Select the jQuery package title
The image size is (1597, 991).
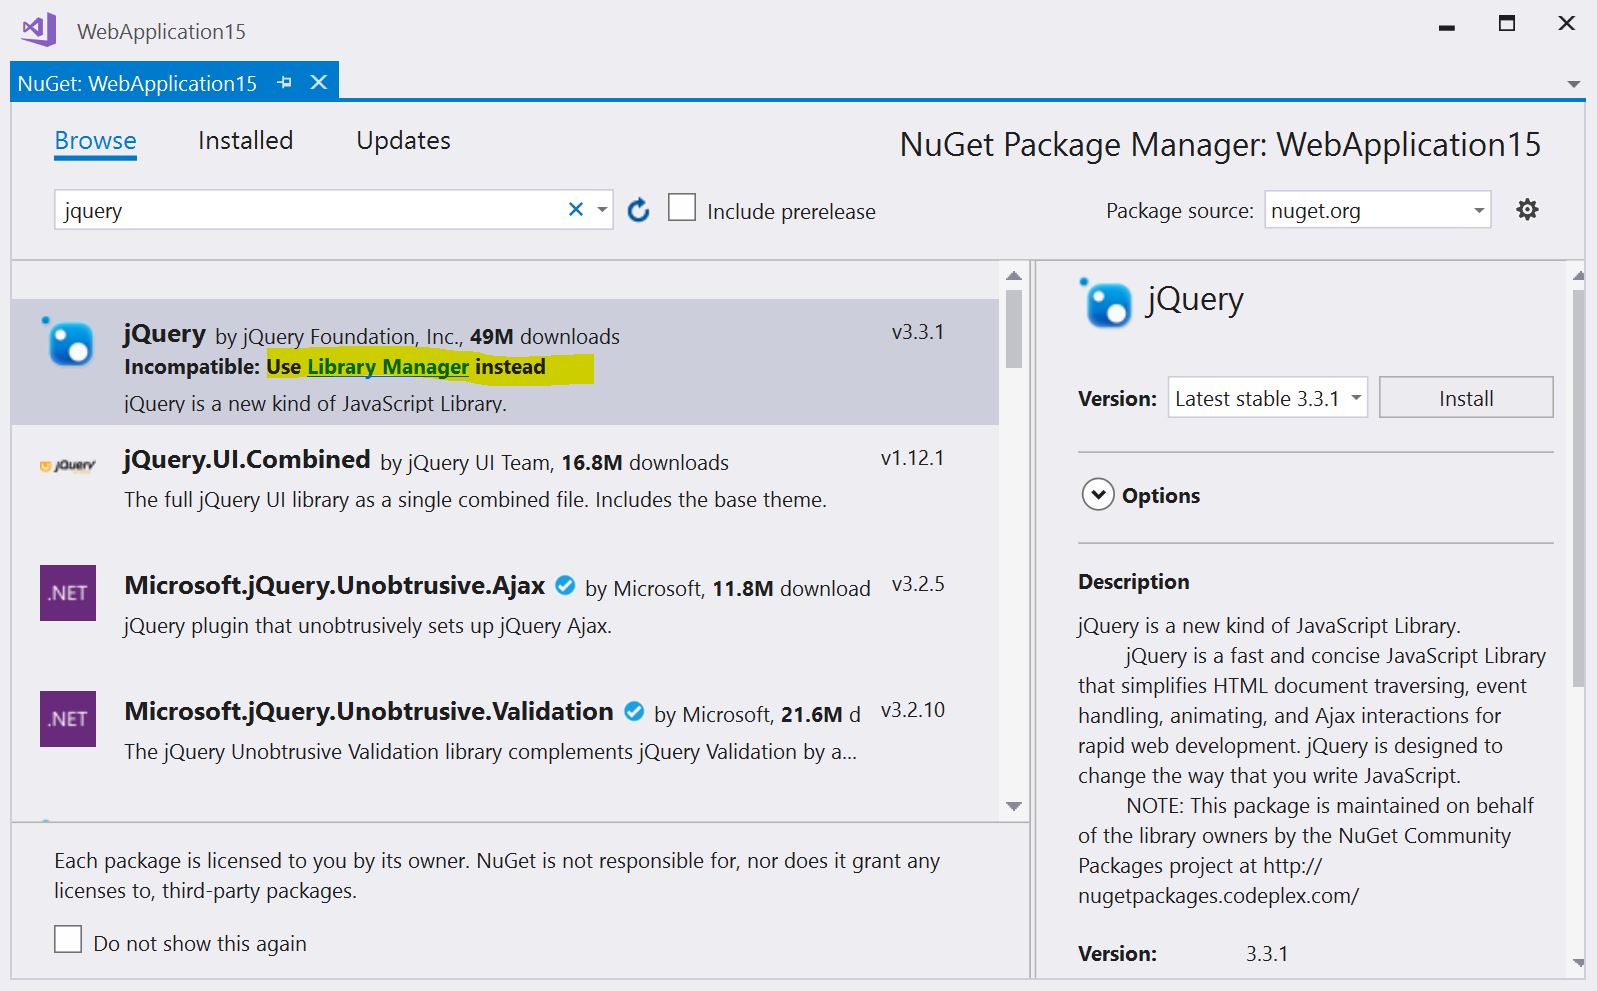click(x=165, y=334)
